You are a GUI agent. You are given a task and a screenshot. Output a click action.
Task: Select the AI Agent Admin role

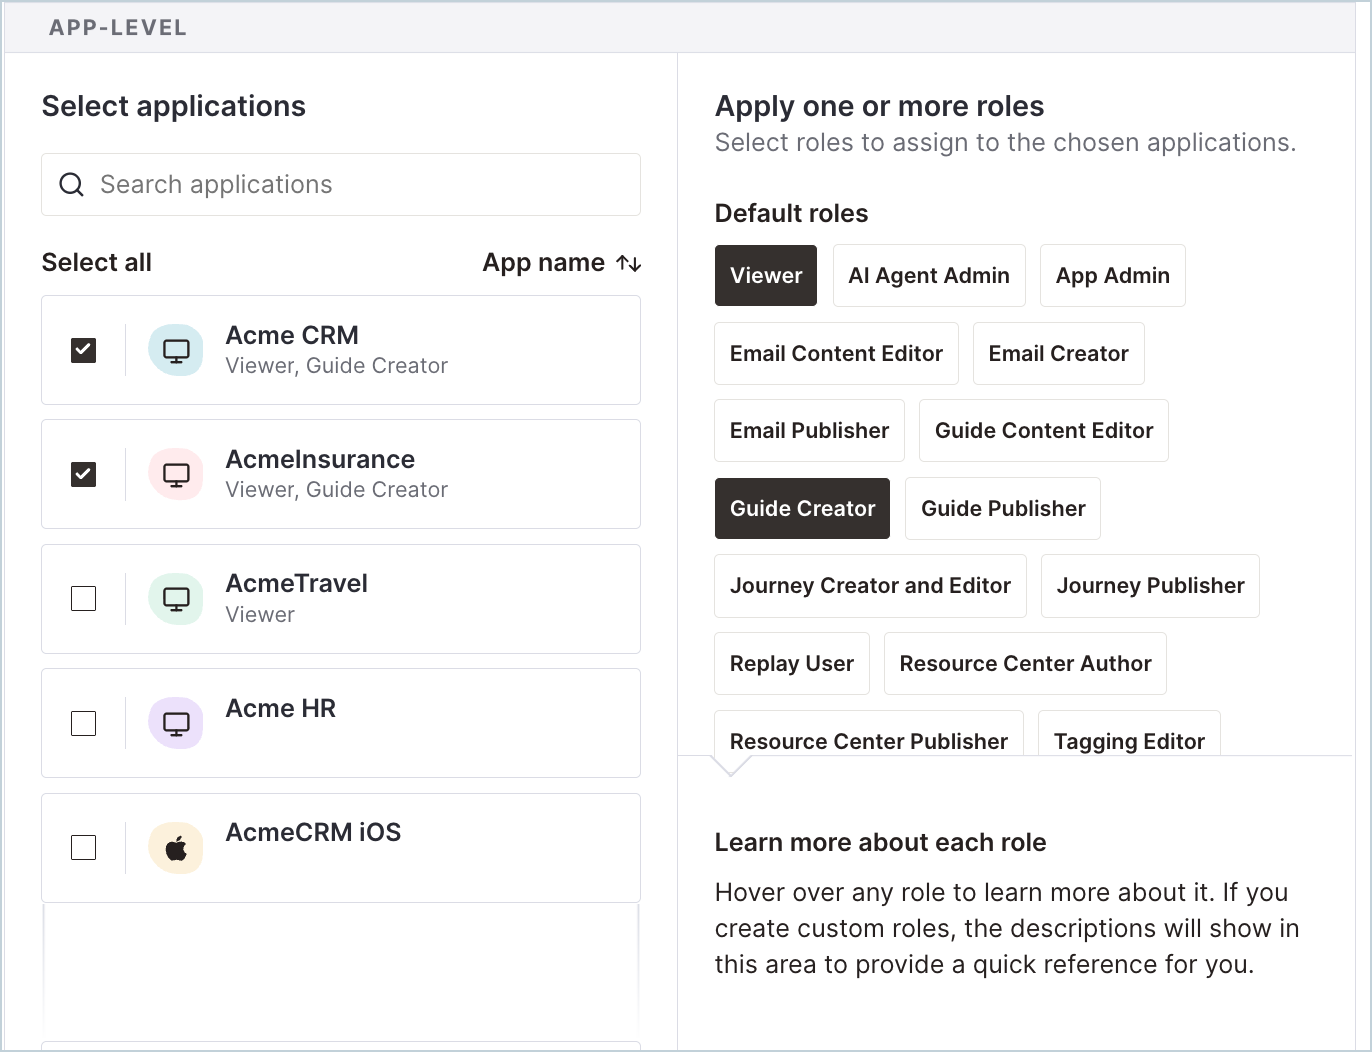click(929, 275)
